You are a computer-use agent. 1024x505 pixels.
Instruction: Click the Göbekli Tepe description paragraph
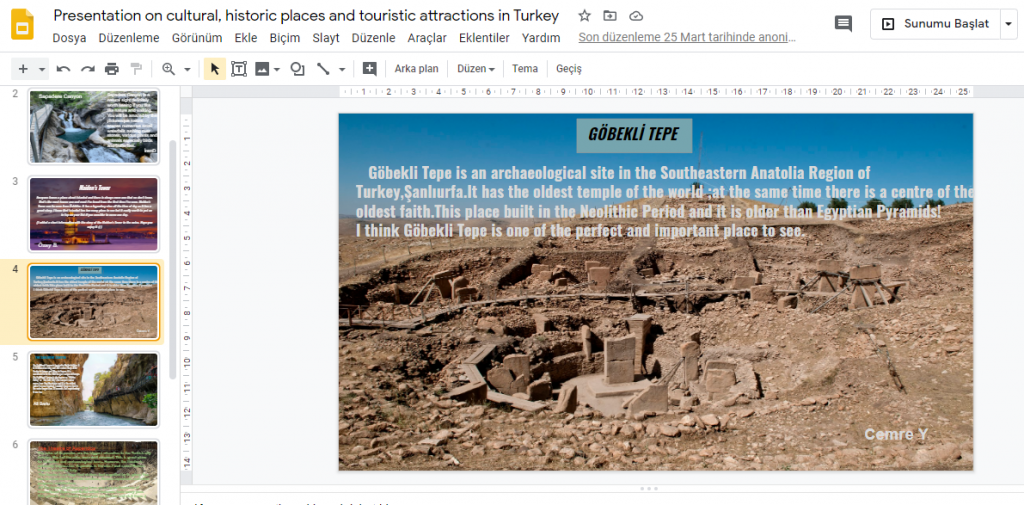(665, 202)
